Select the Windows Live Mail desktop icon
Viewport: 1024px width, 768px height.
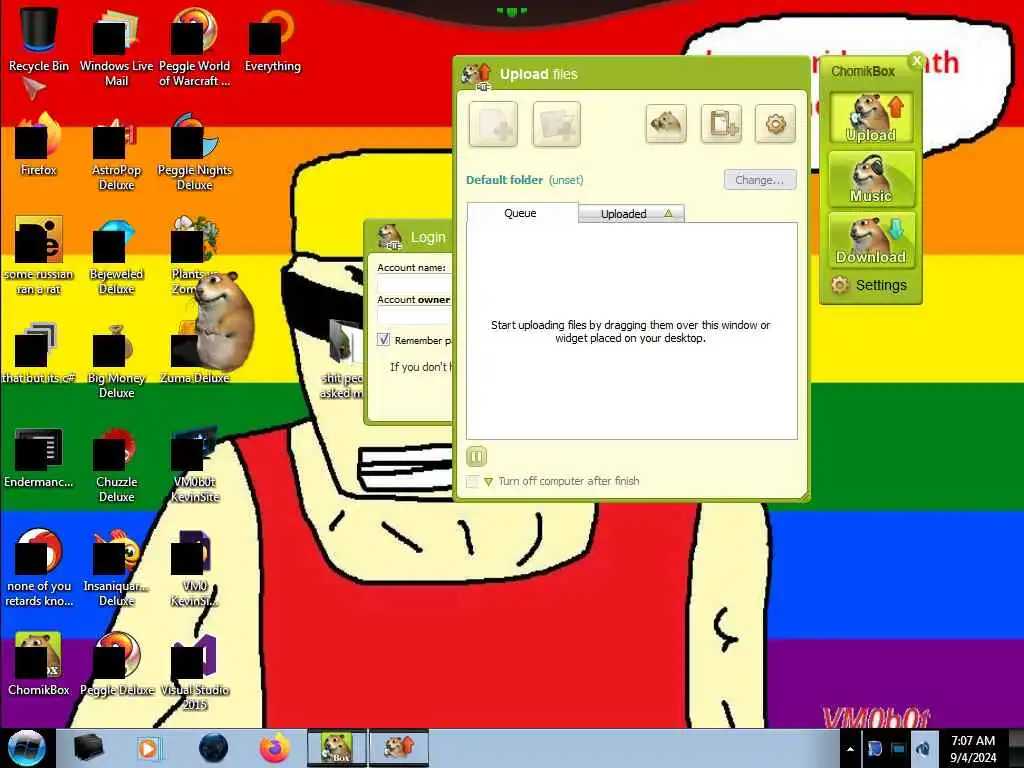tap(116, 49)
